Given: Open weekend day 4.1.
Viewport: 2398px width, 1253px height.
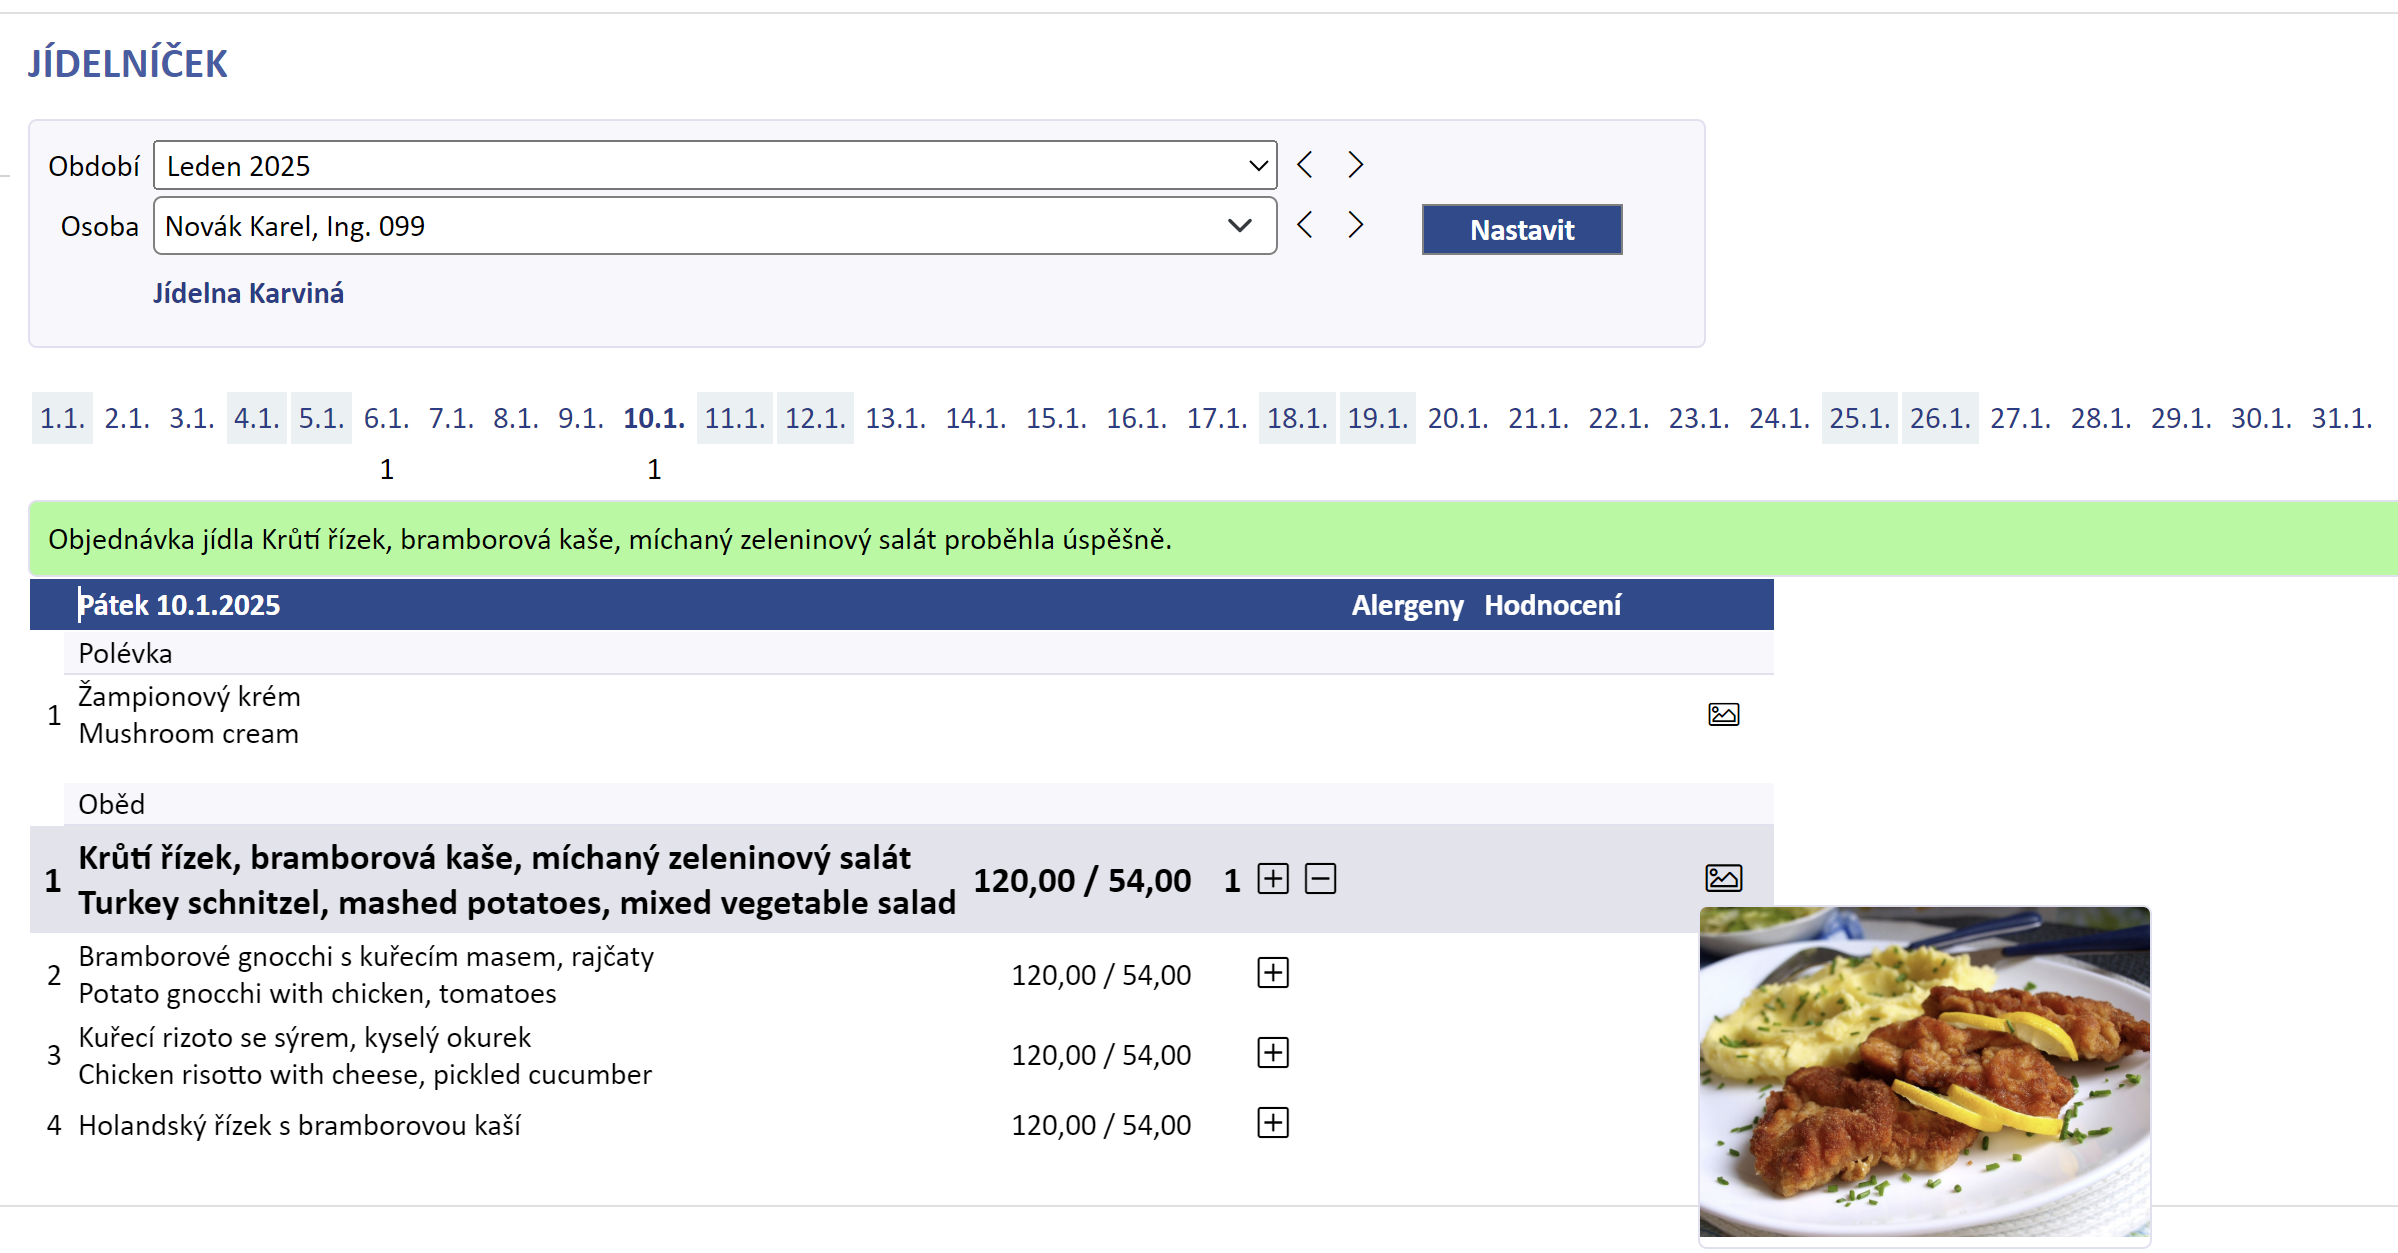Looking at the screenshot, I should 257,418.
